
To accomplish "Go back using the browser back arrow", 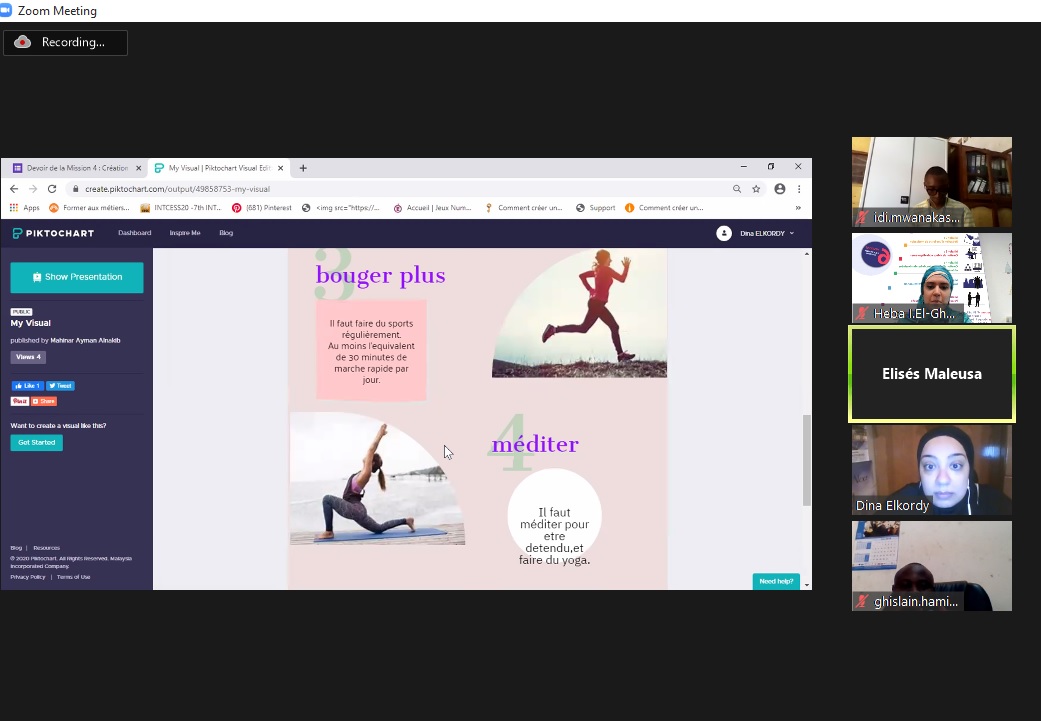I will click(14, 189).
